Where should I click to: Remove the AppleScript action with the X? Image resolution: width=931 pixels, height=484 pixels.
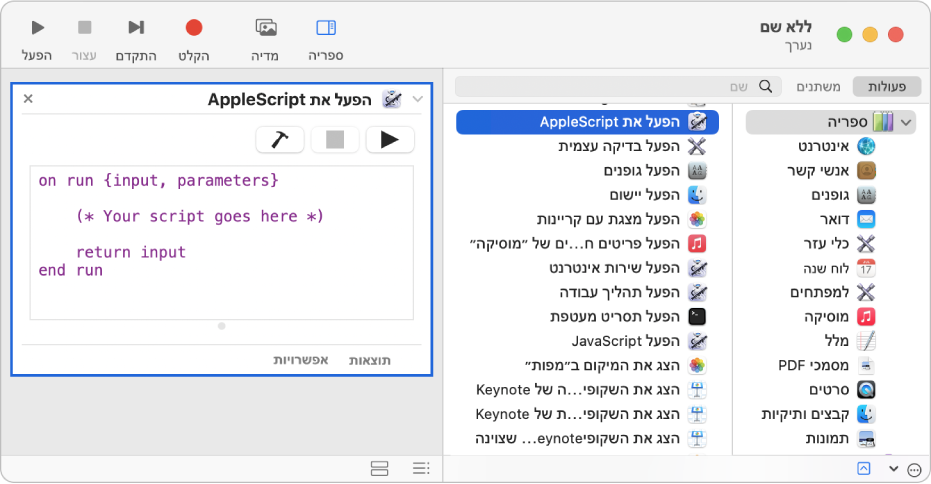28,99
